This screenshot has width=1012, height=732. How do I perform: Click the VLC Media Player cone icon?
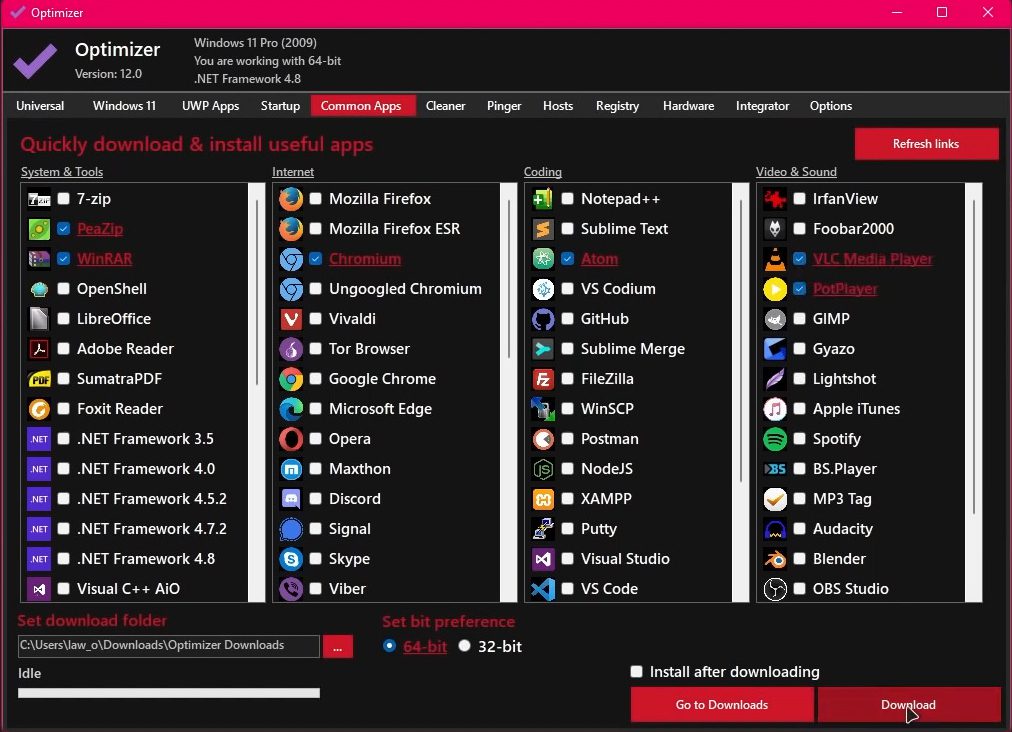pos(775,259)
